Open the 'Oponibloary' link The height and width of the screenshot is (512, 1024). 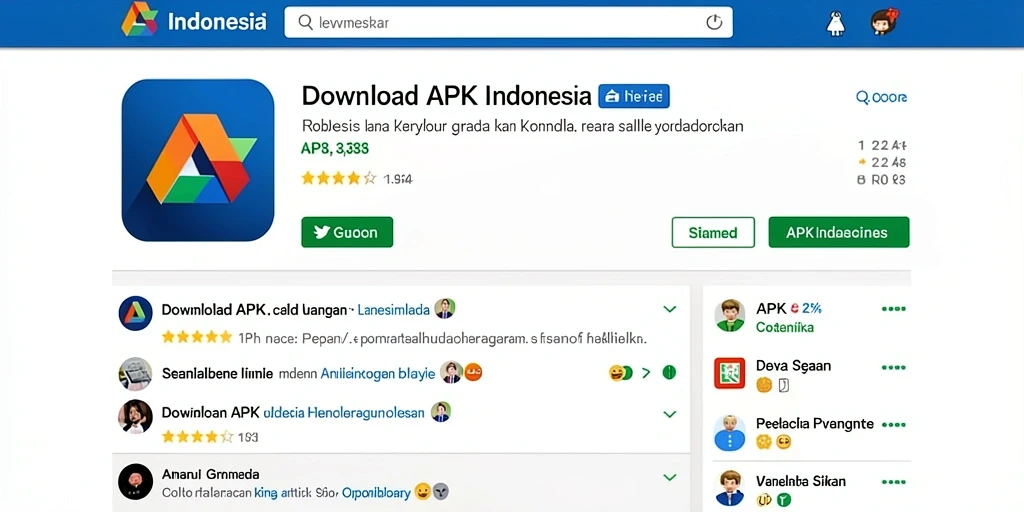(x=376, y=492)
